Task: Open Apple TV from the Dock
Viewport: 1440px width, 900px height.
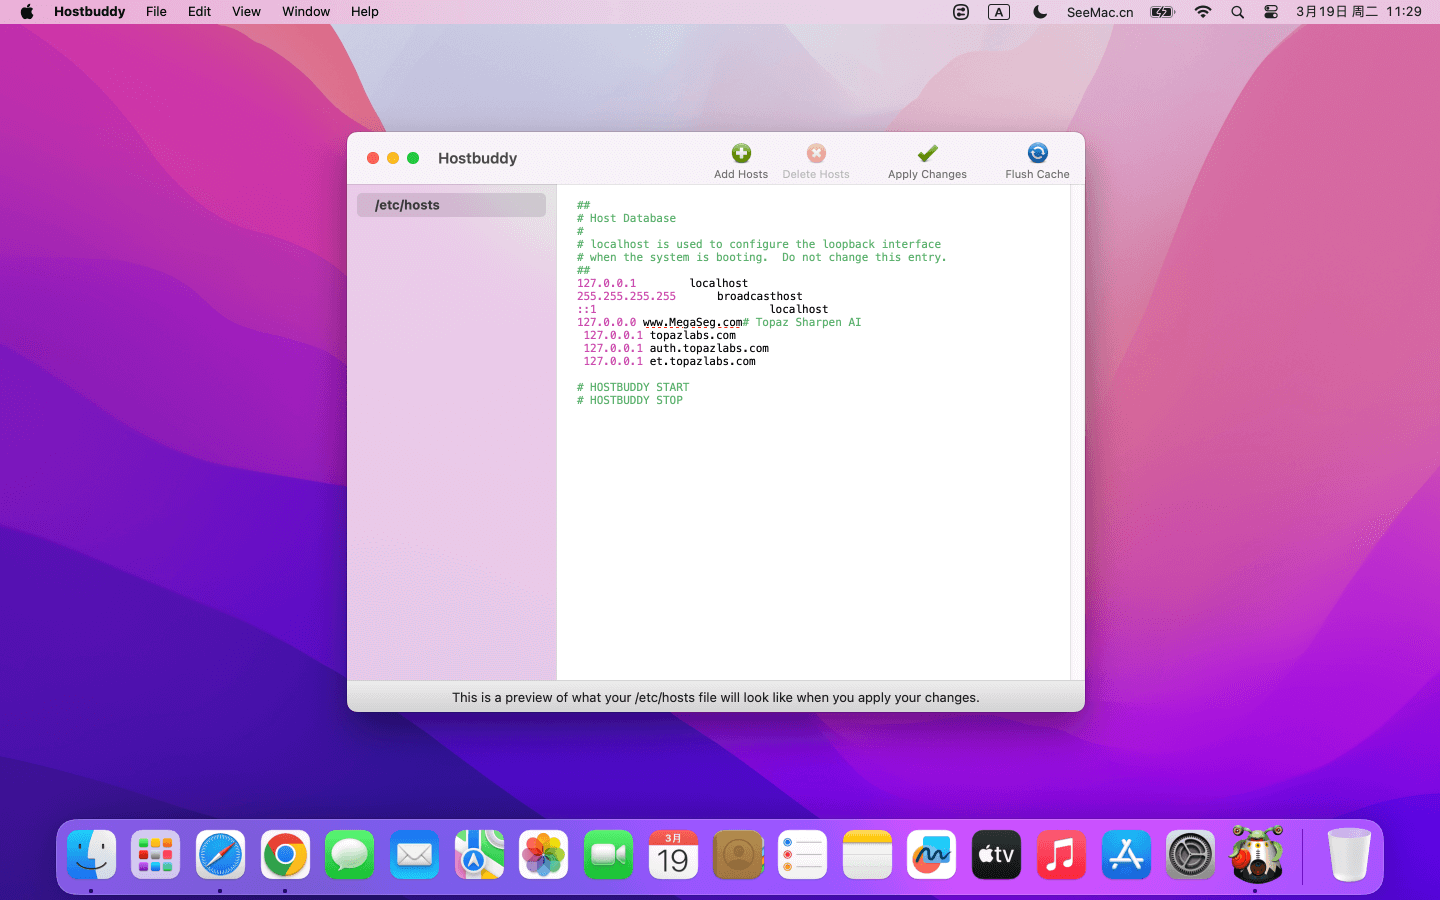Action: click(x=996, y=855)
